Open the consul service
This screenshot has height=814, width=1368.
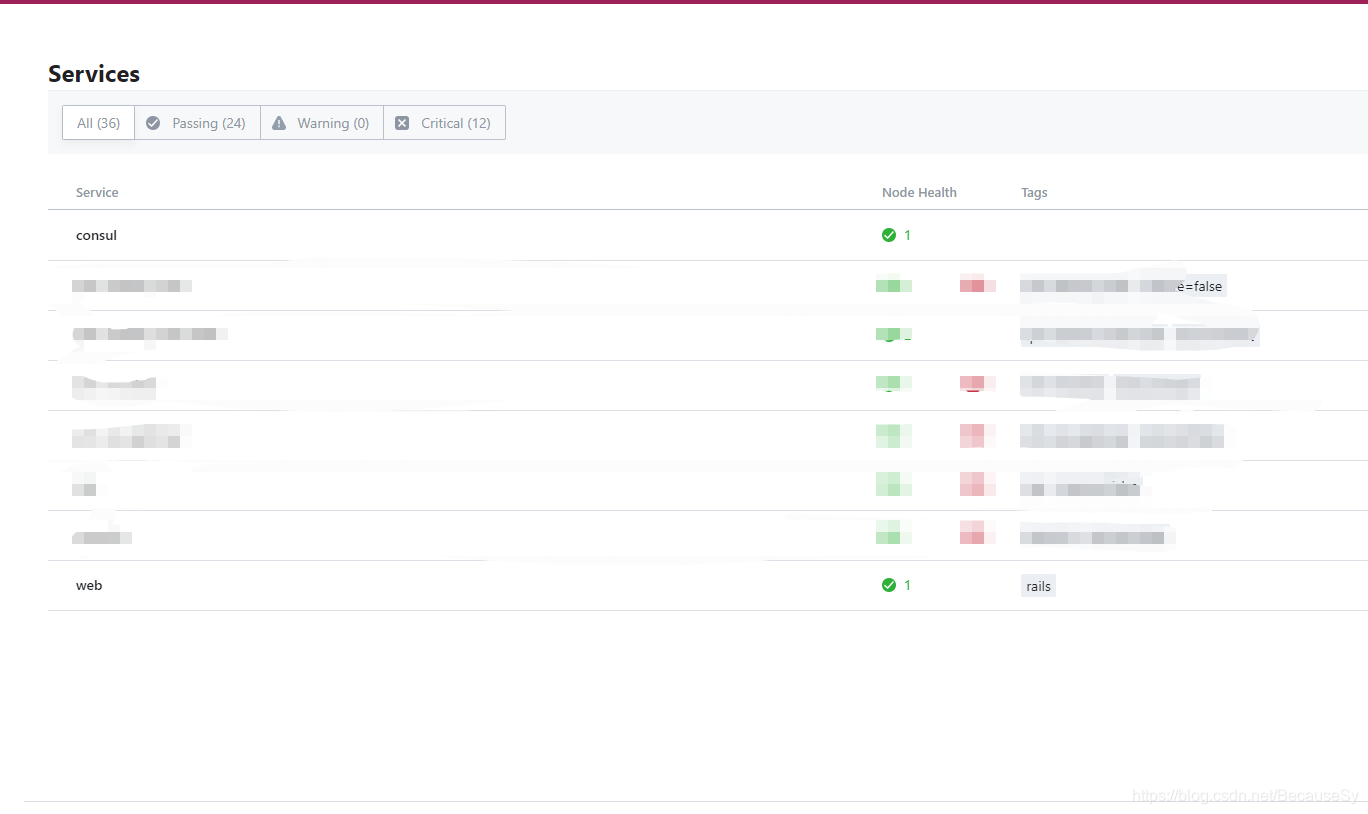(x=96, y=235)
